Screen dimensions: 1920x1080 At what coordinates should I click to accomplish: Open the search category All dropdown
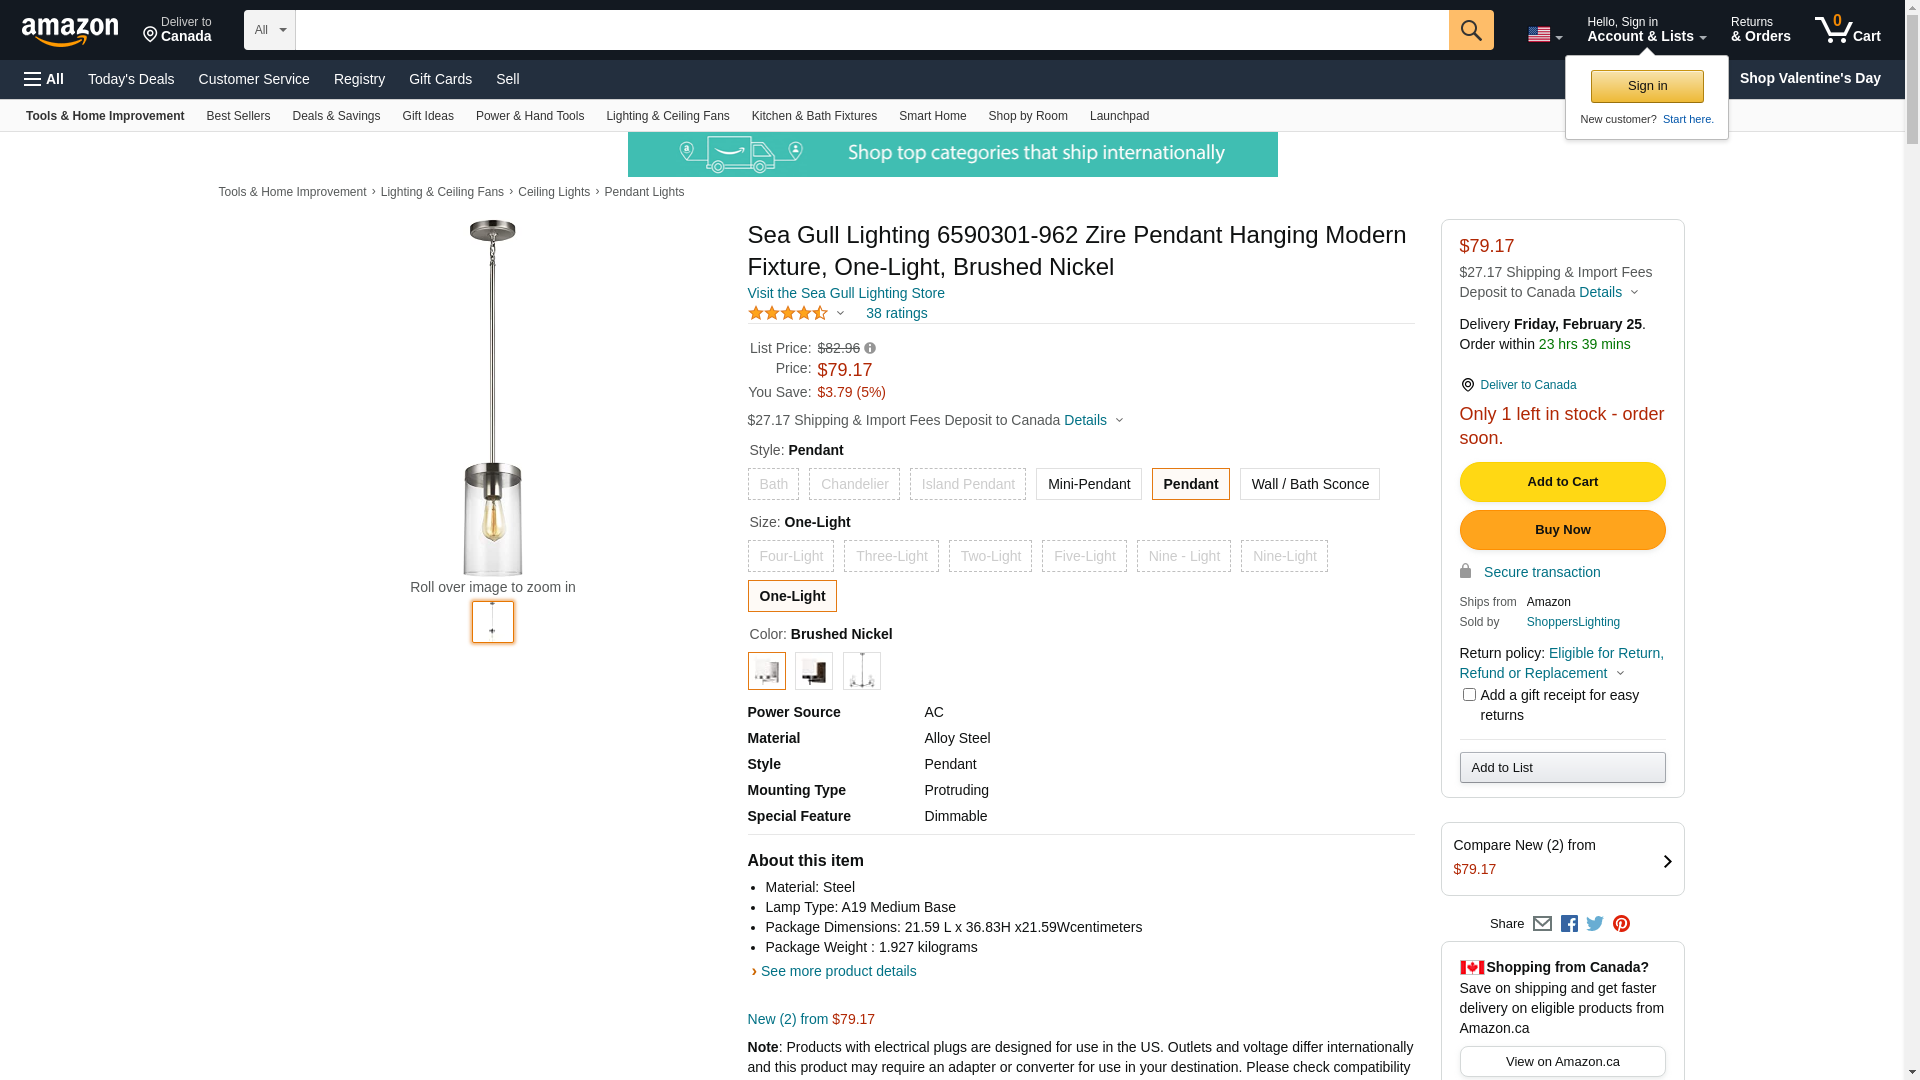[269, 30]
